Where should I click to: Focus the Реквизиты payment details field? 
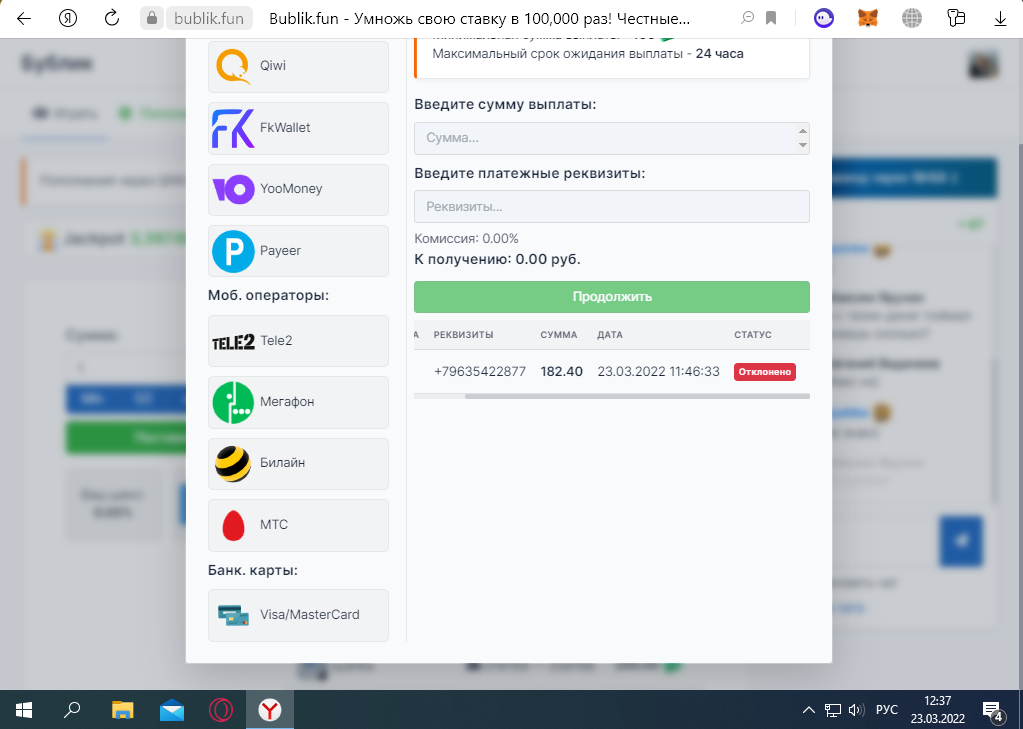tap(611, 207)
